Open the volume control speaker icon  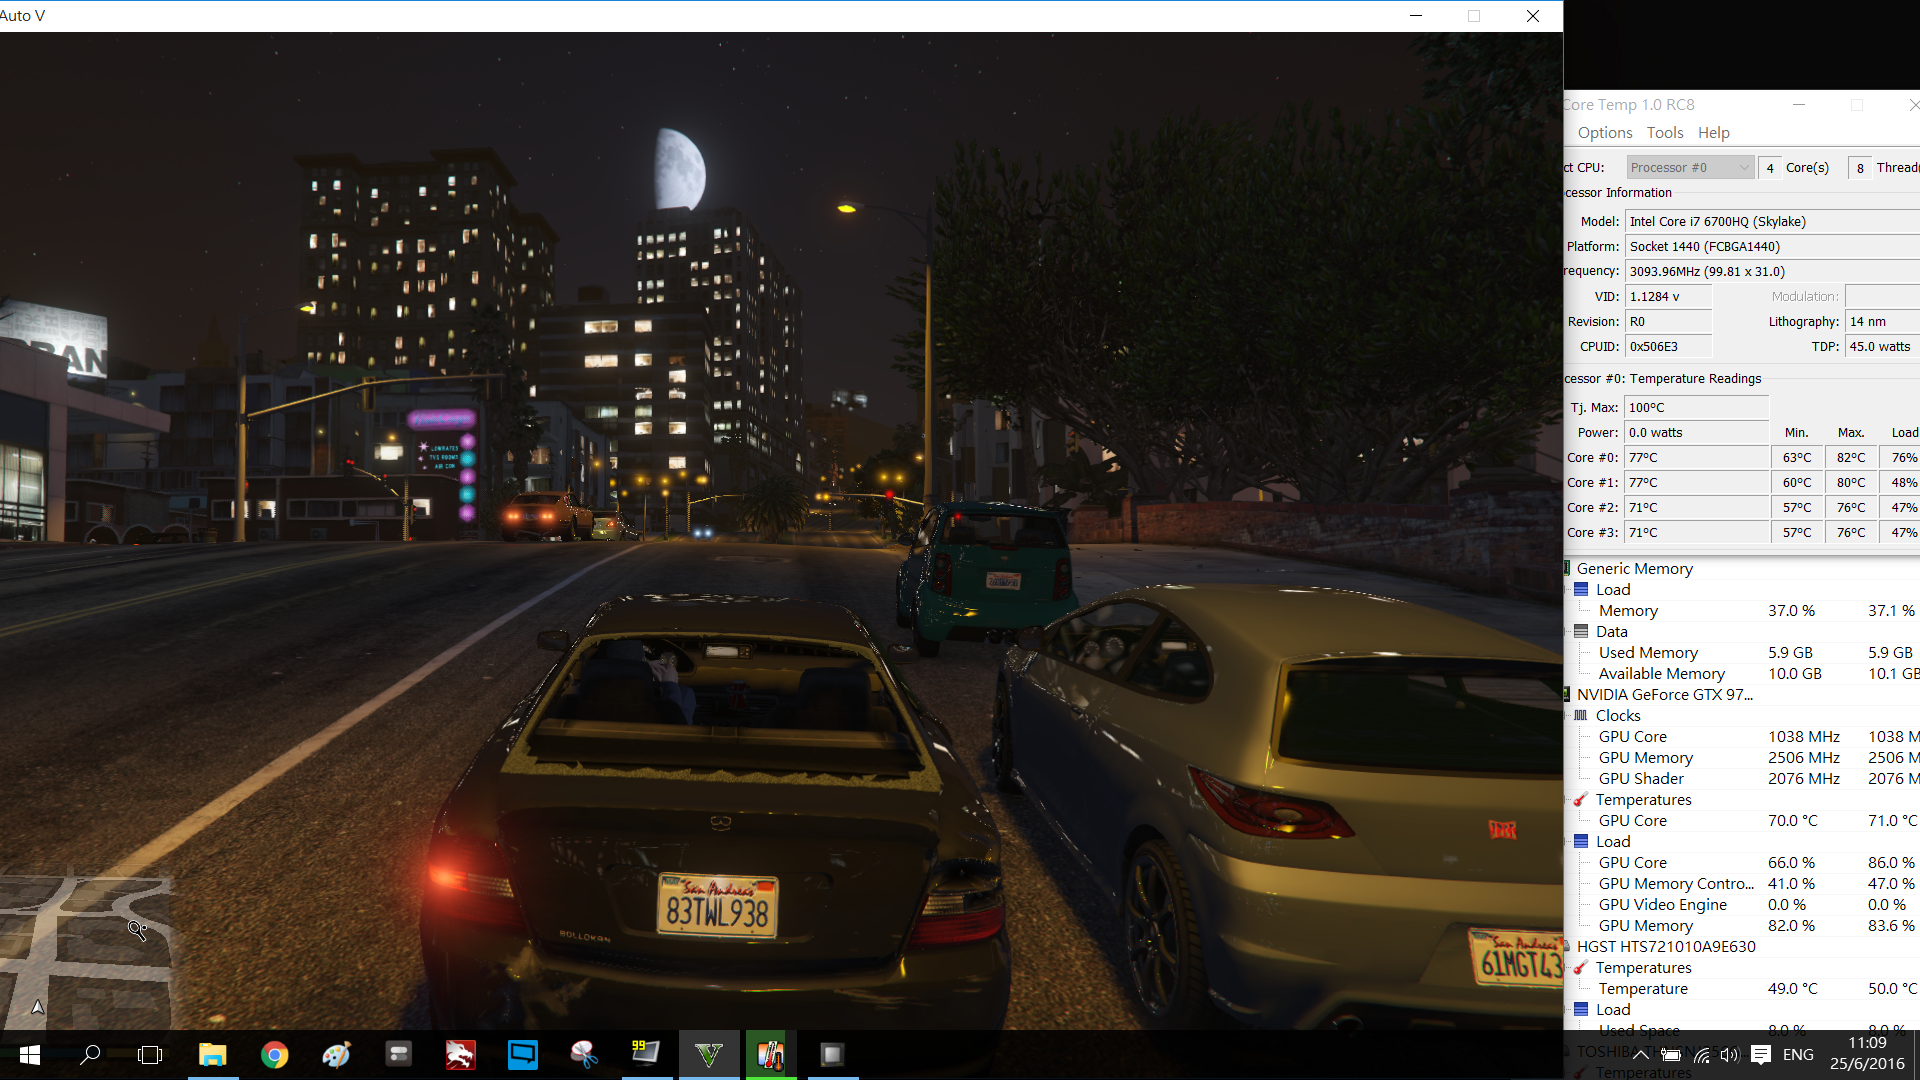[1729, 1055]
